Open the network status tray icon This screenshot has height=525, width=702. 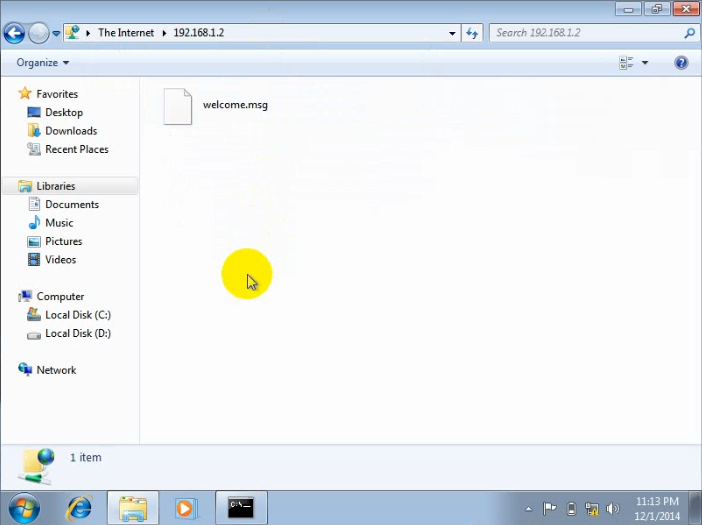click(592, 509)
